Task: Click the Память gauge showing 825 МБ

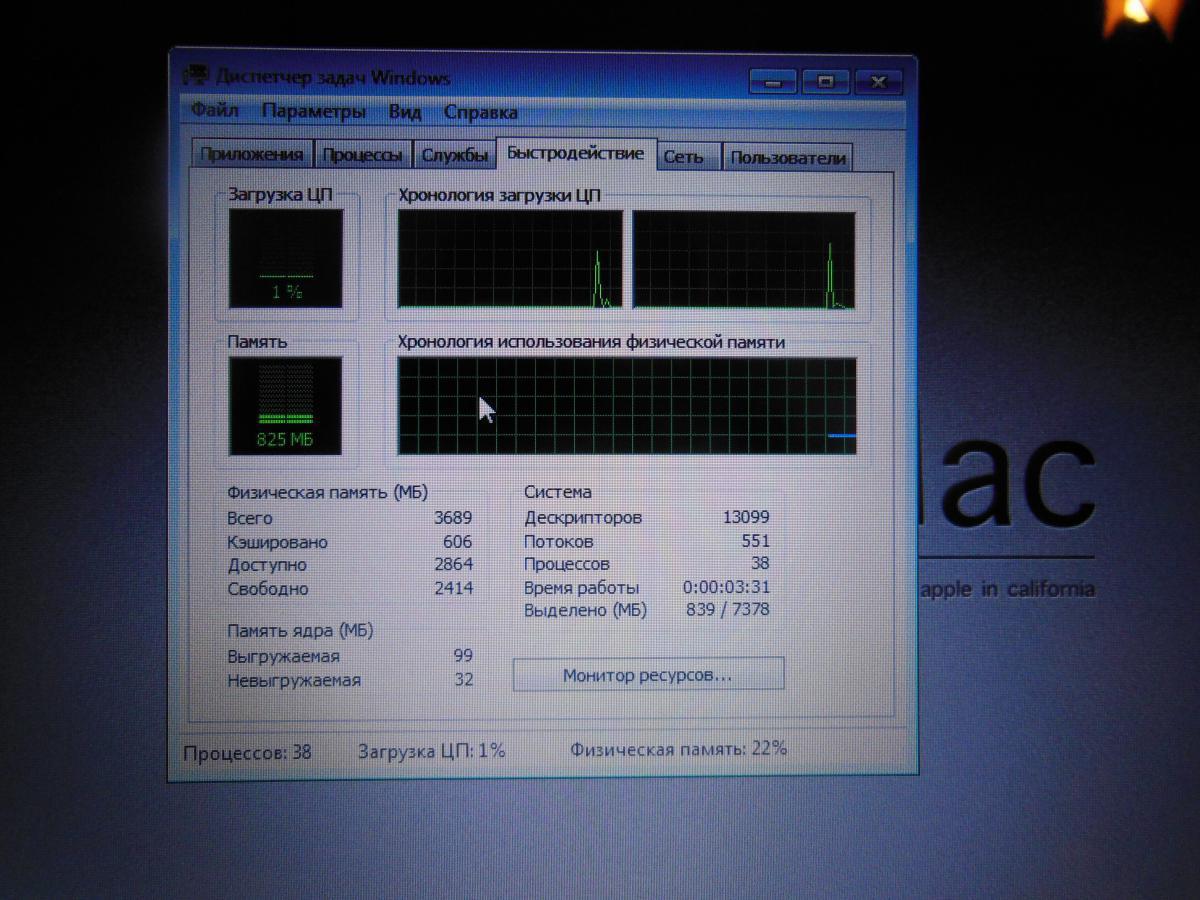Action: pyautogui.click(x=286, y=405)
